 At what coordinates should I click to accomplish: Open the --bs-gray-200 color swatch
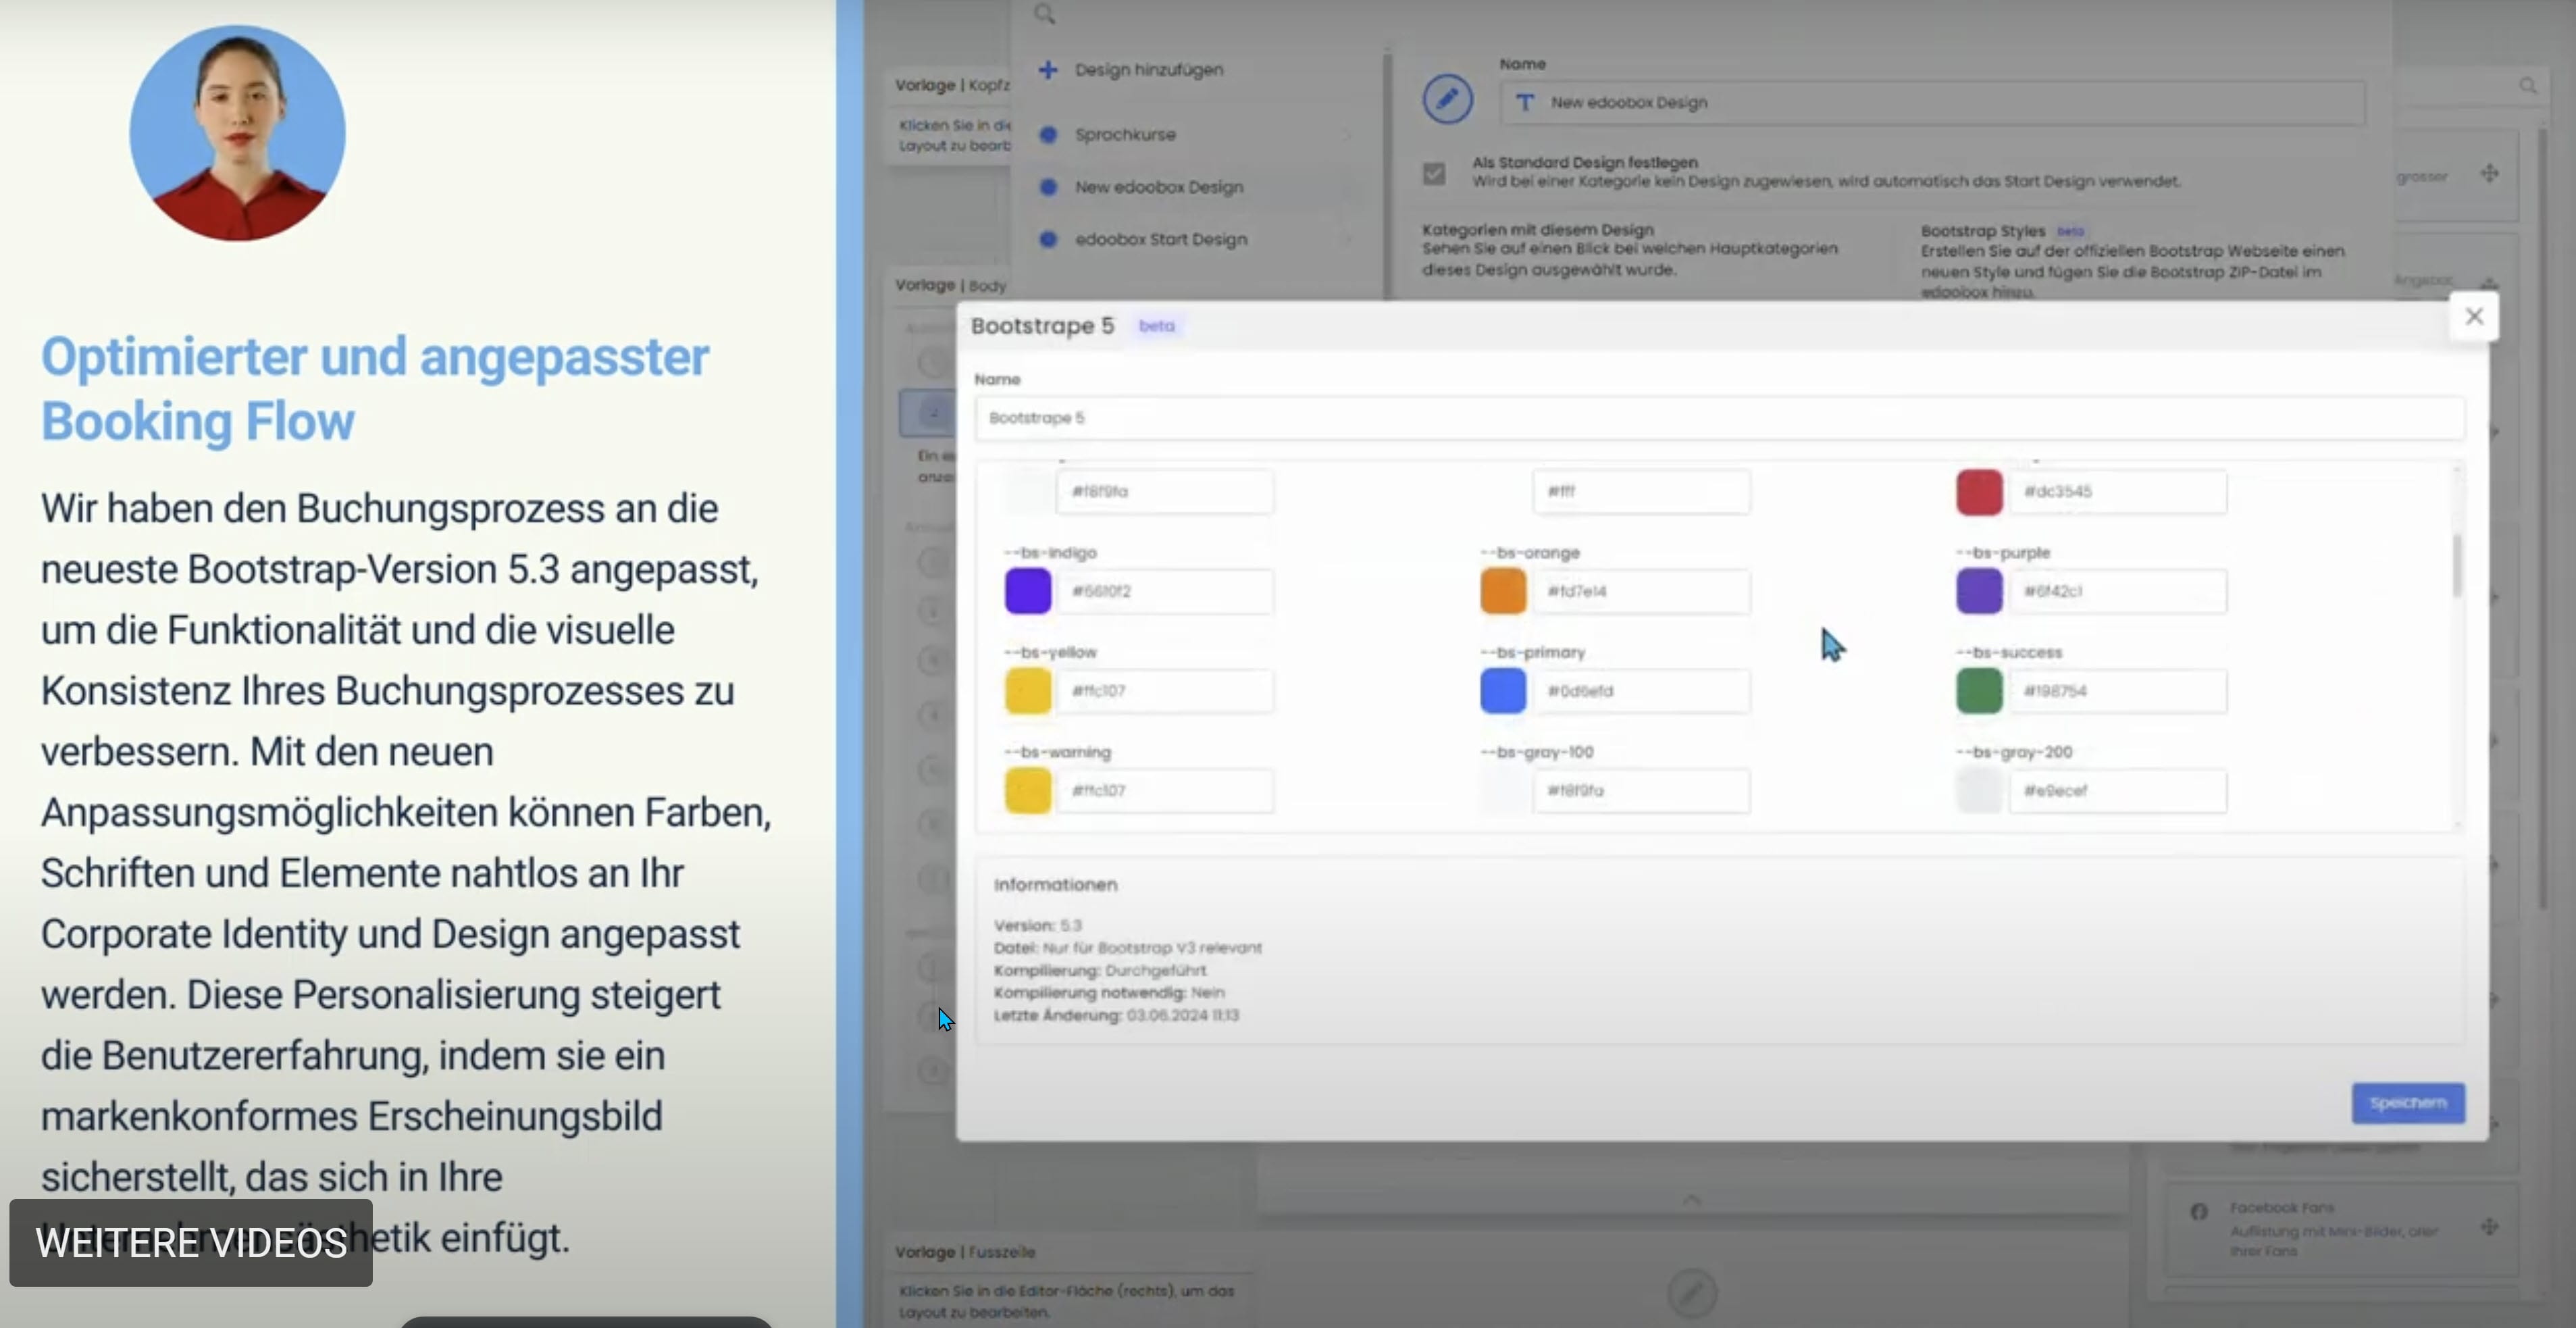pos(1979,791)
